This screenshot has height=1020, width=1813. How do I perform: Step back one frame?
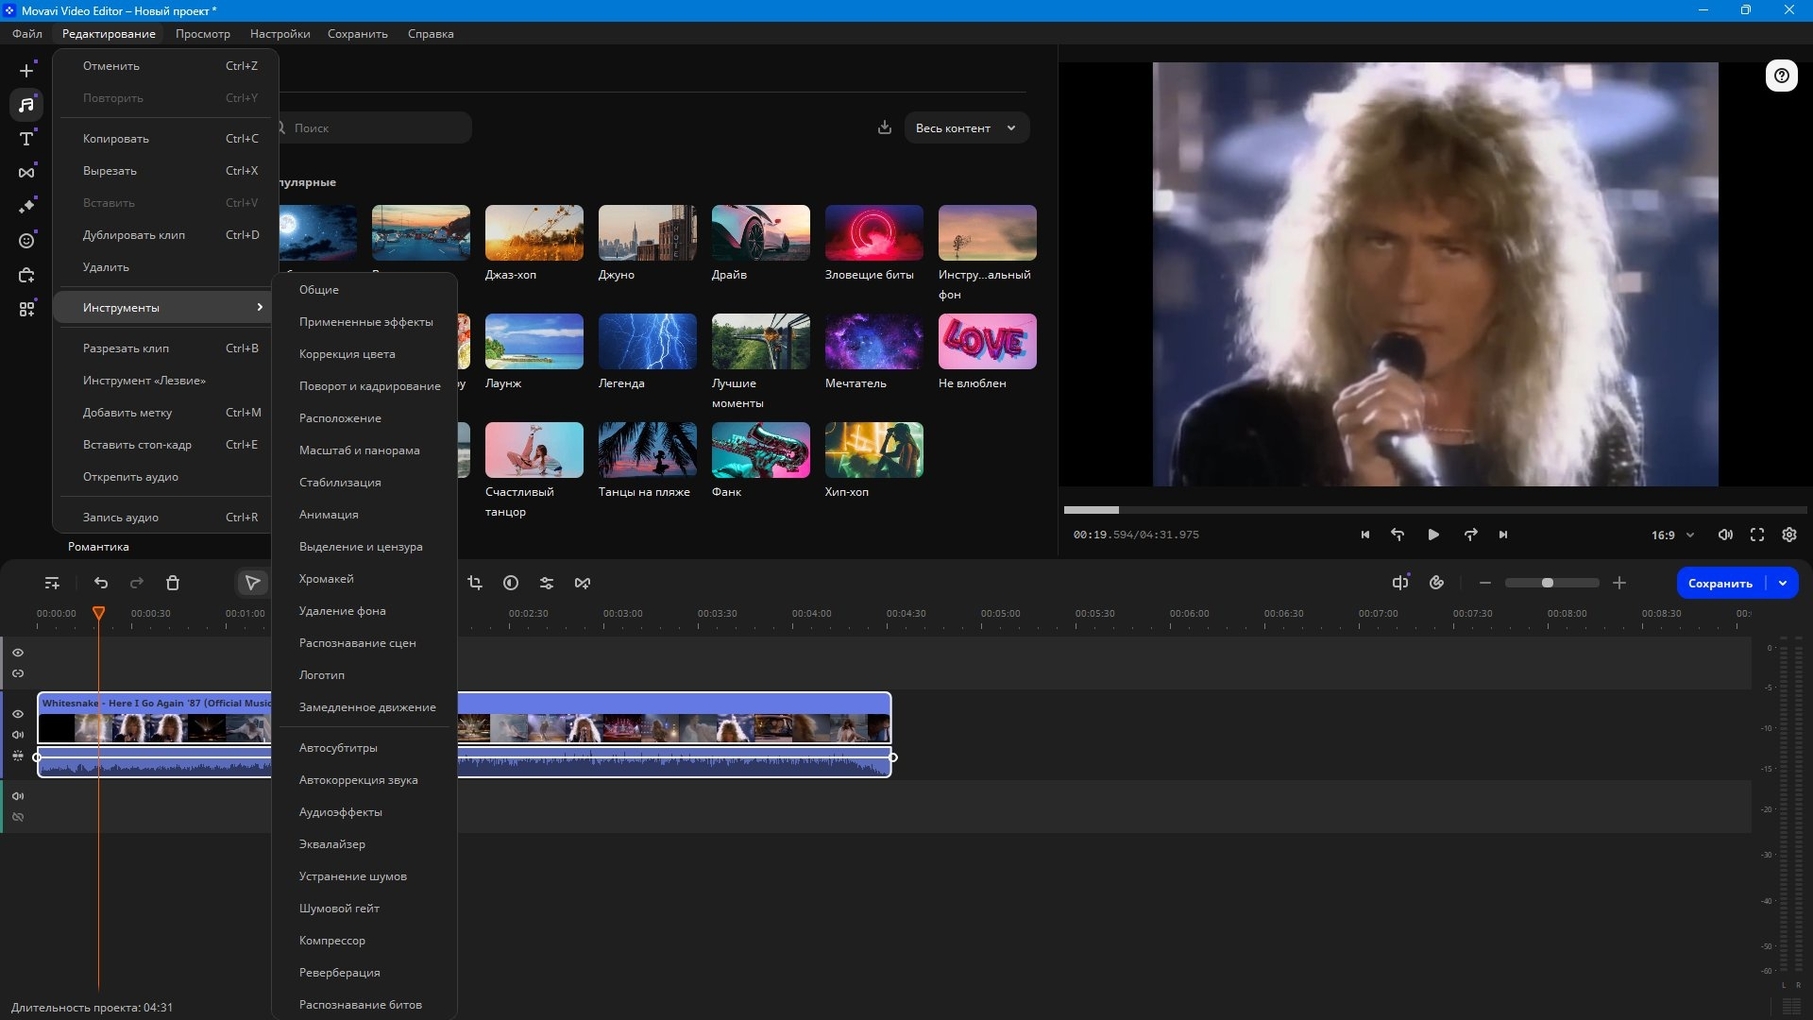pos(1398,535)
